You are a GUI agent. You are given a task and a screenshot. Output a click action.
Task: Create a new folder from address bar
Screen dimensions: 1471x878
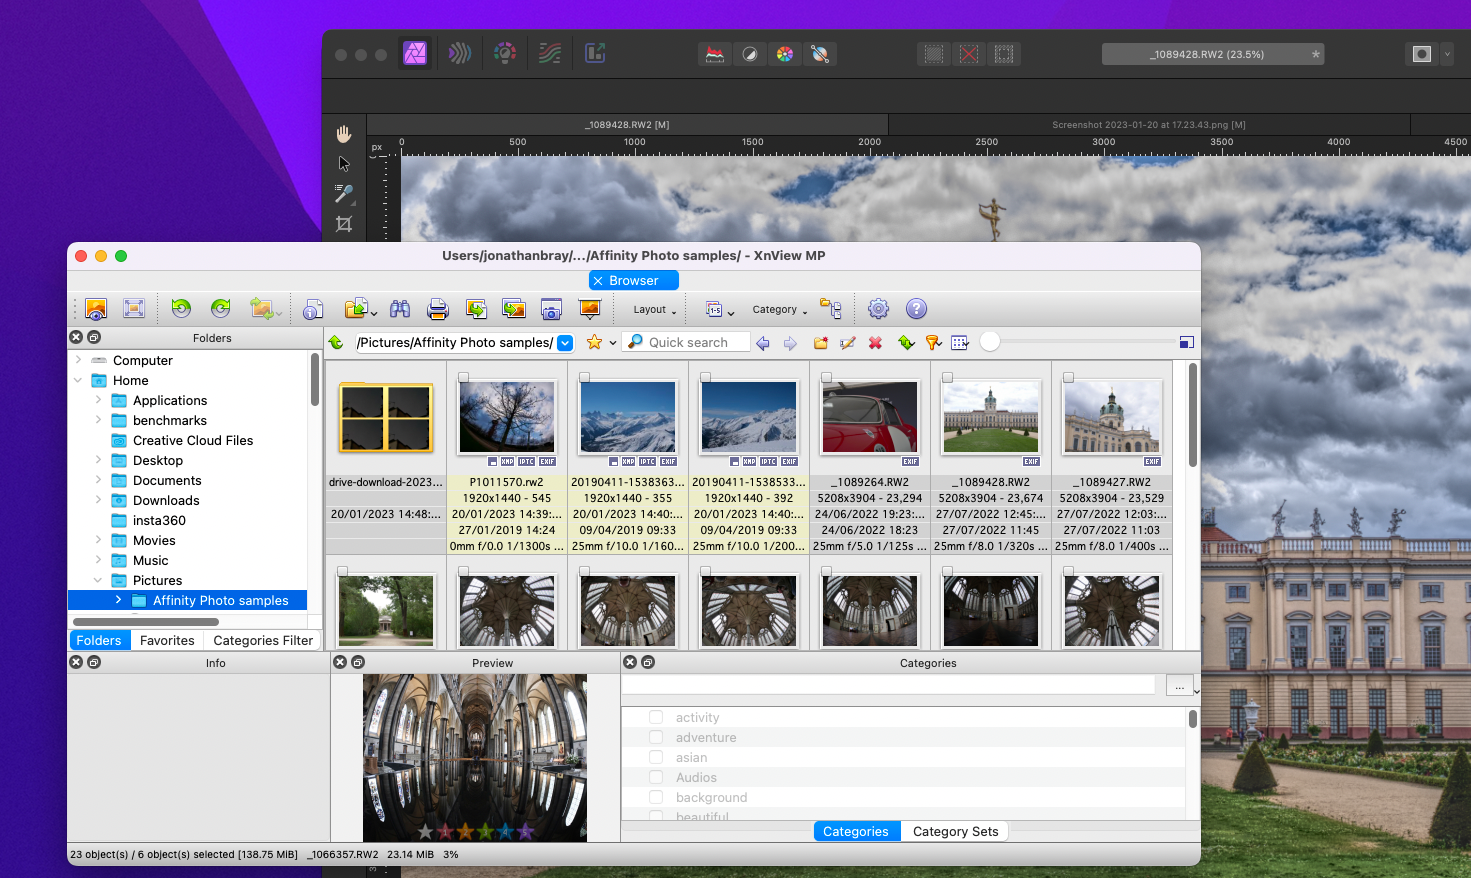click(x=821, y=343)
